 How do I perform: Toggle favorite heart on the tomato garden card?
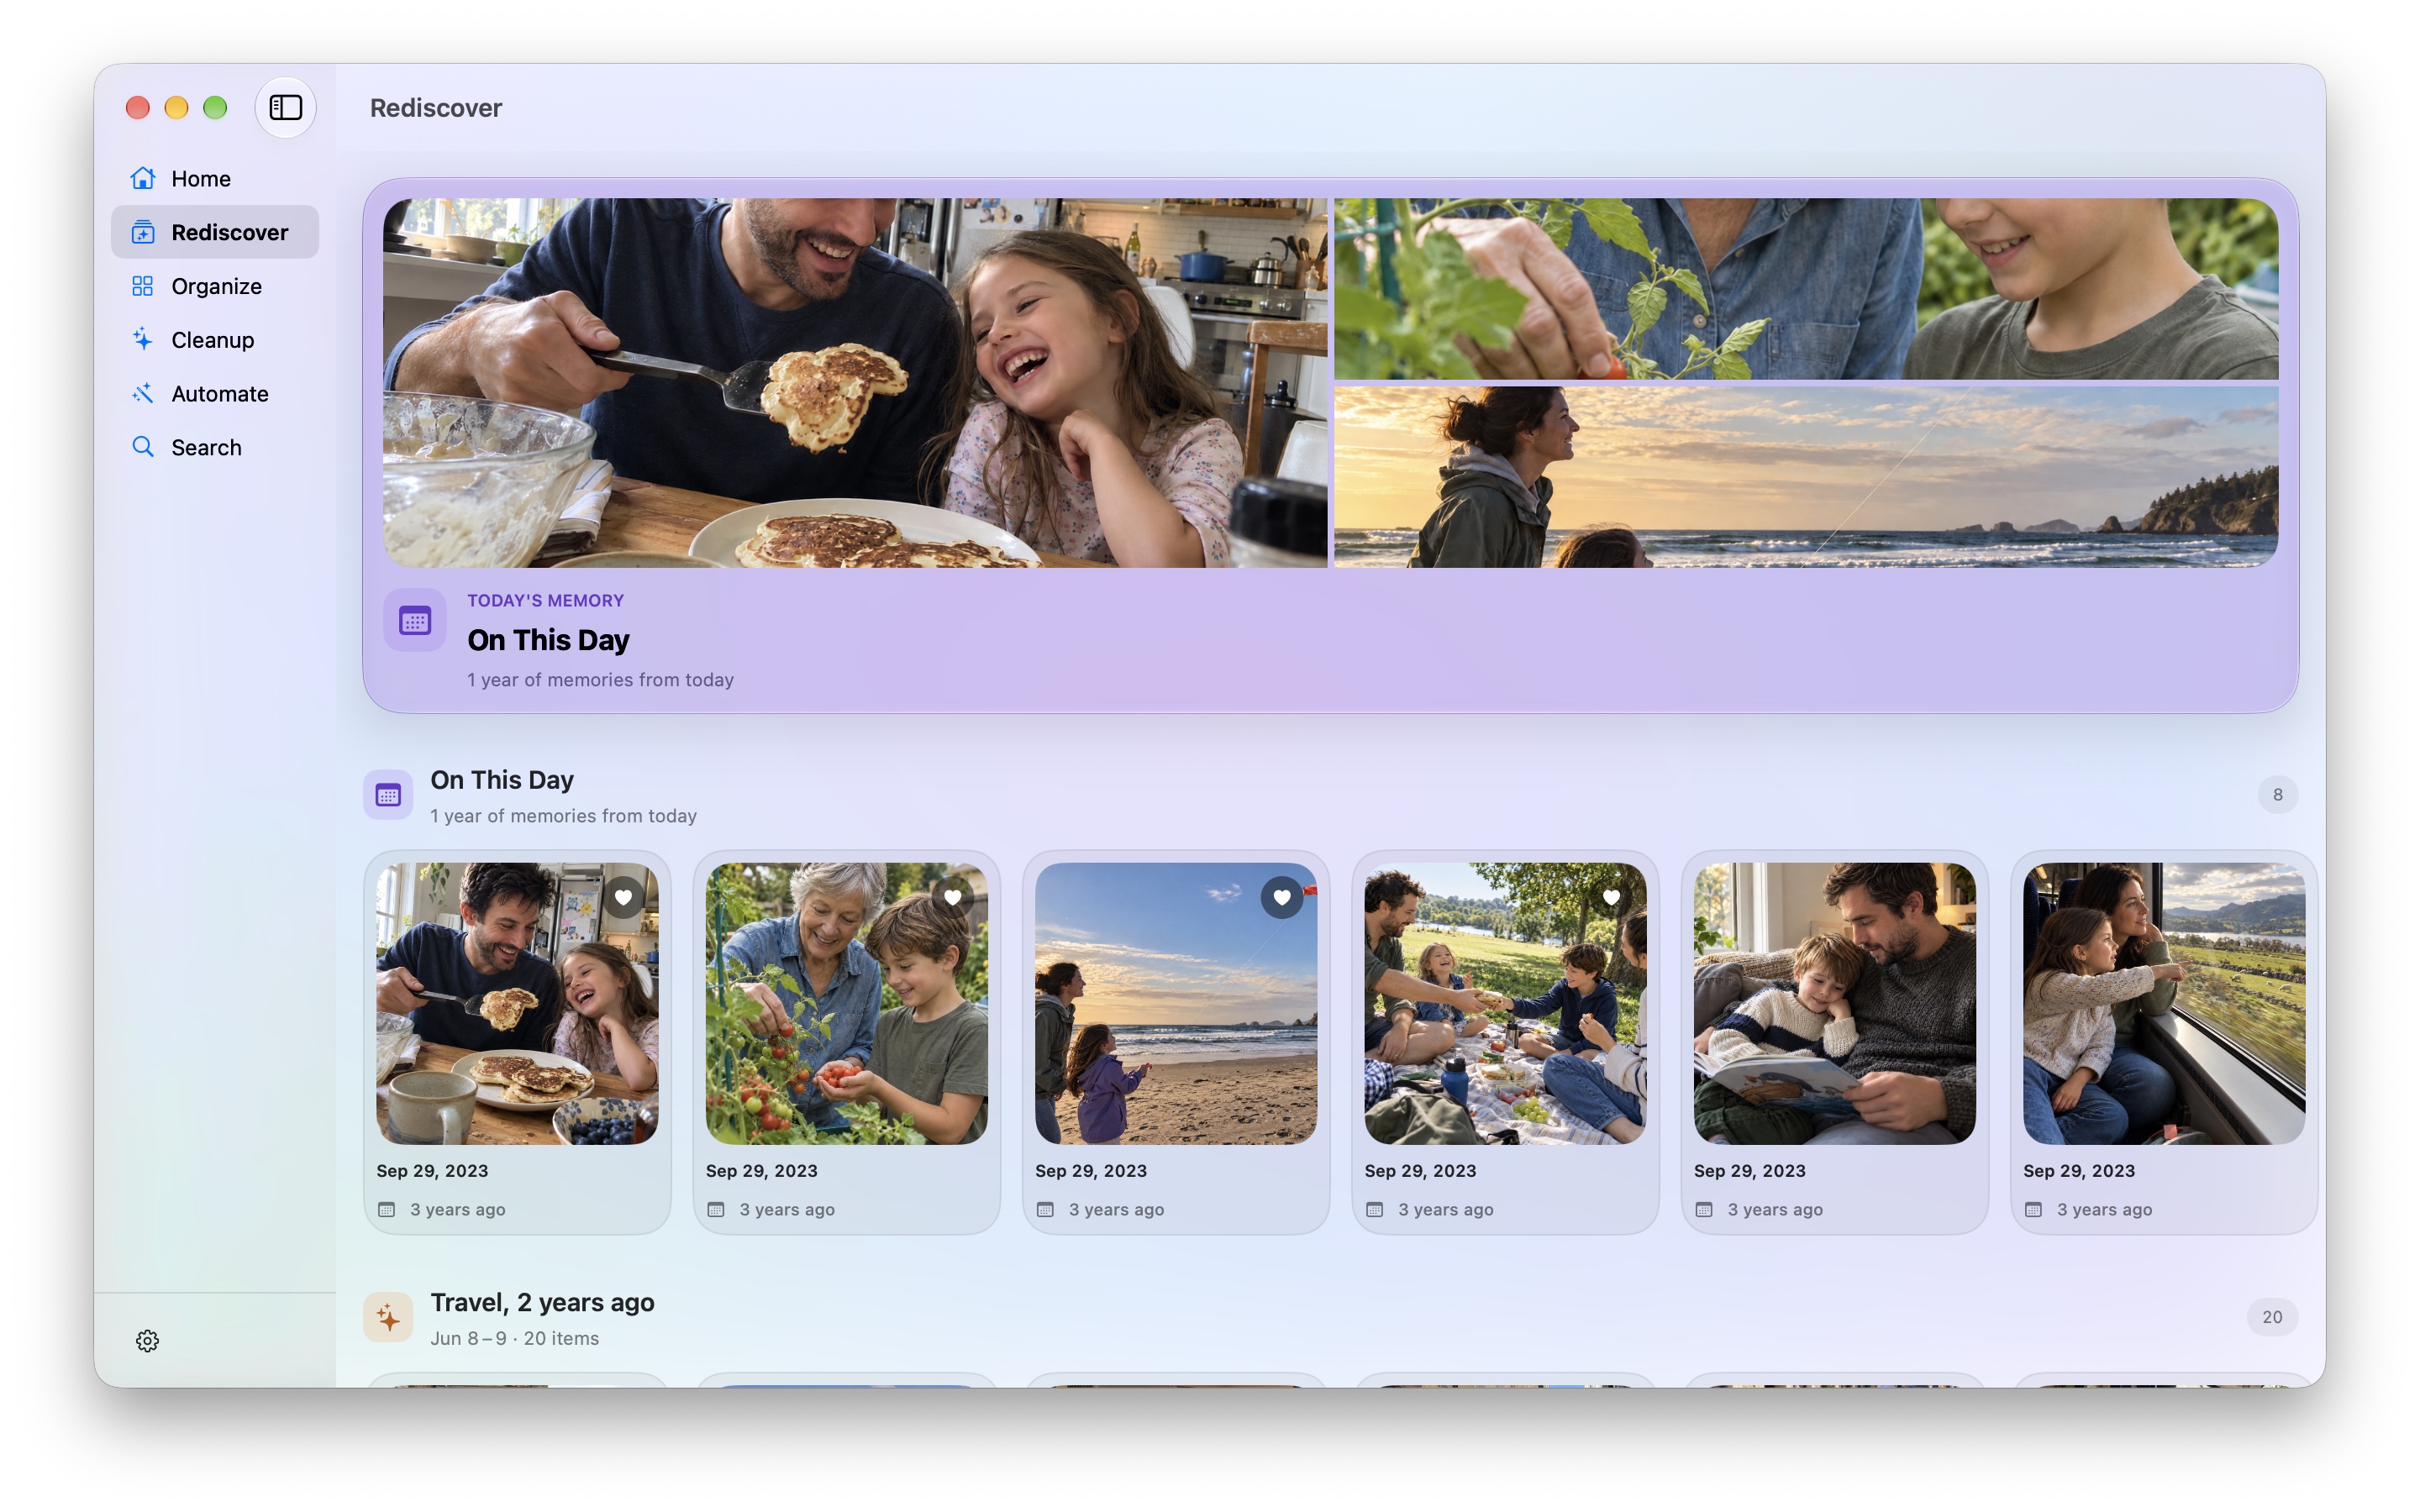pyautogui.click(x=952, y=898)
